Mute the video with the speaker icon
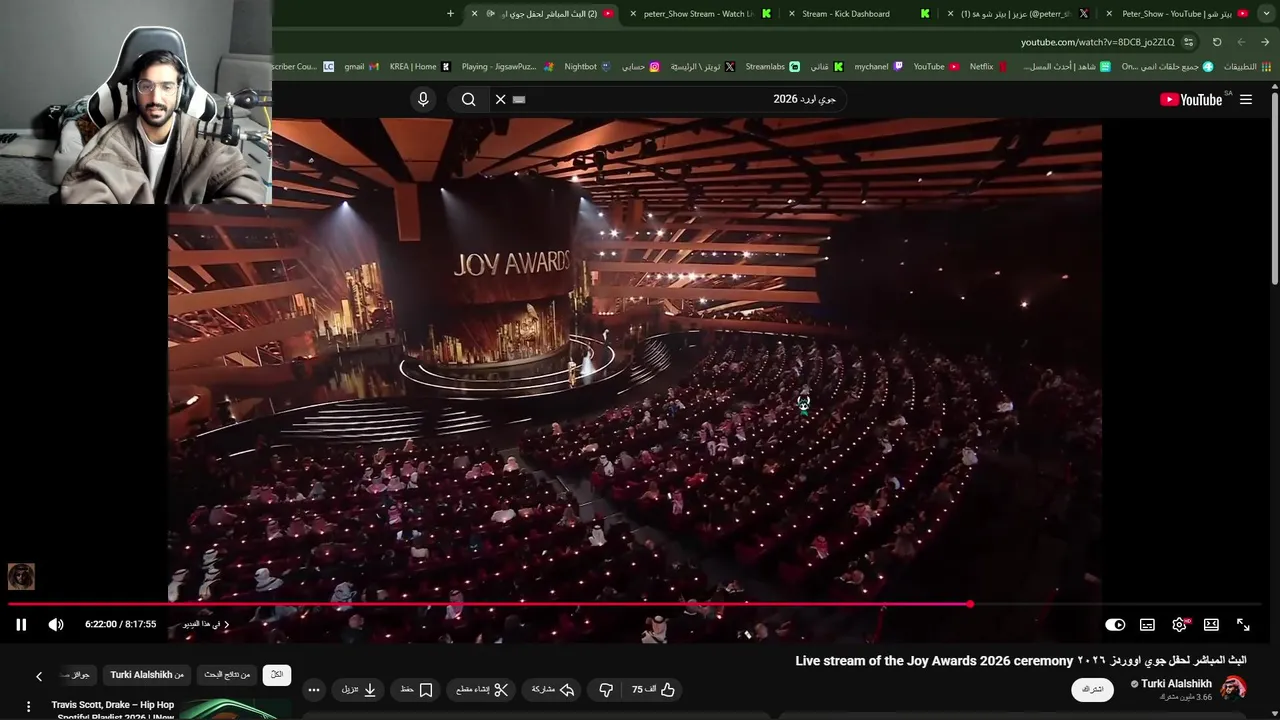Image resolution: width=1280 pixels, height=720 pixels. (x=56, y=624)
